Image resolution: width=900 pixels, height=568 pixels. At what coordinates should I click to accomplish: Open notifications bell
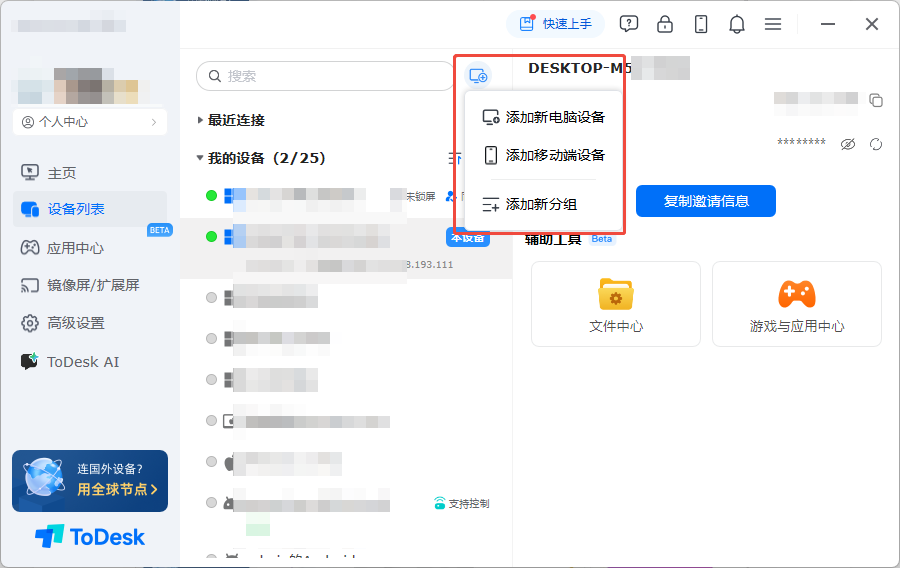(x=737, y=24)
